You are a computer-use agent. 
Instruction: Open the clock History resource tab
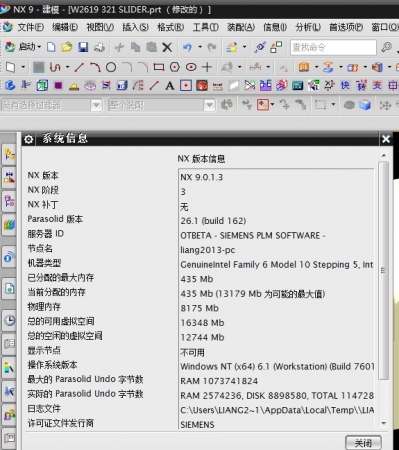(9, 320)
